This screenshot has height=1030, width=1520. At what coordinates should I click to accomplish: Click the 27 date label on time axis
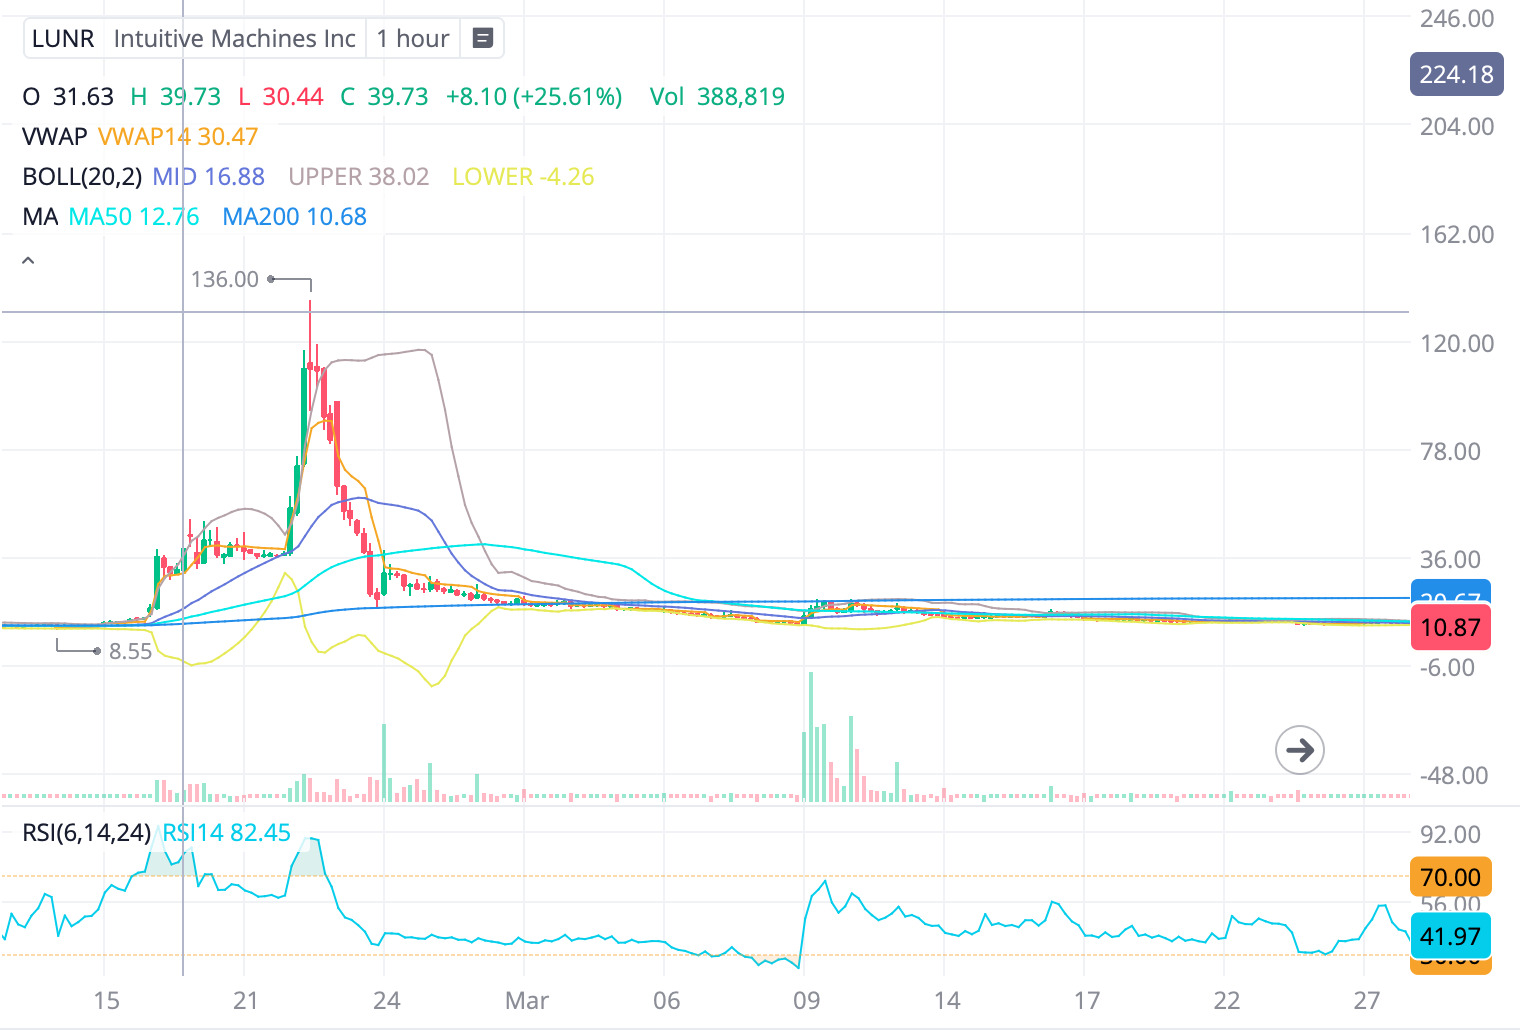pyautogui.click(x=1366, y=1000)
